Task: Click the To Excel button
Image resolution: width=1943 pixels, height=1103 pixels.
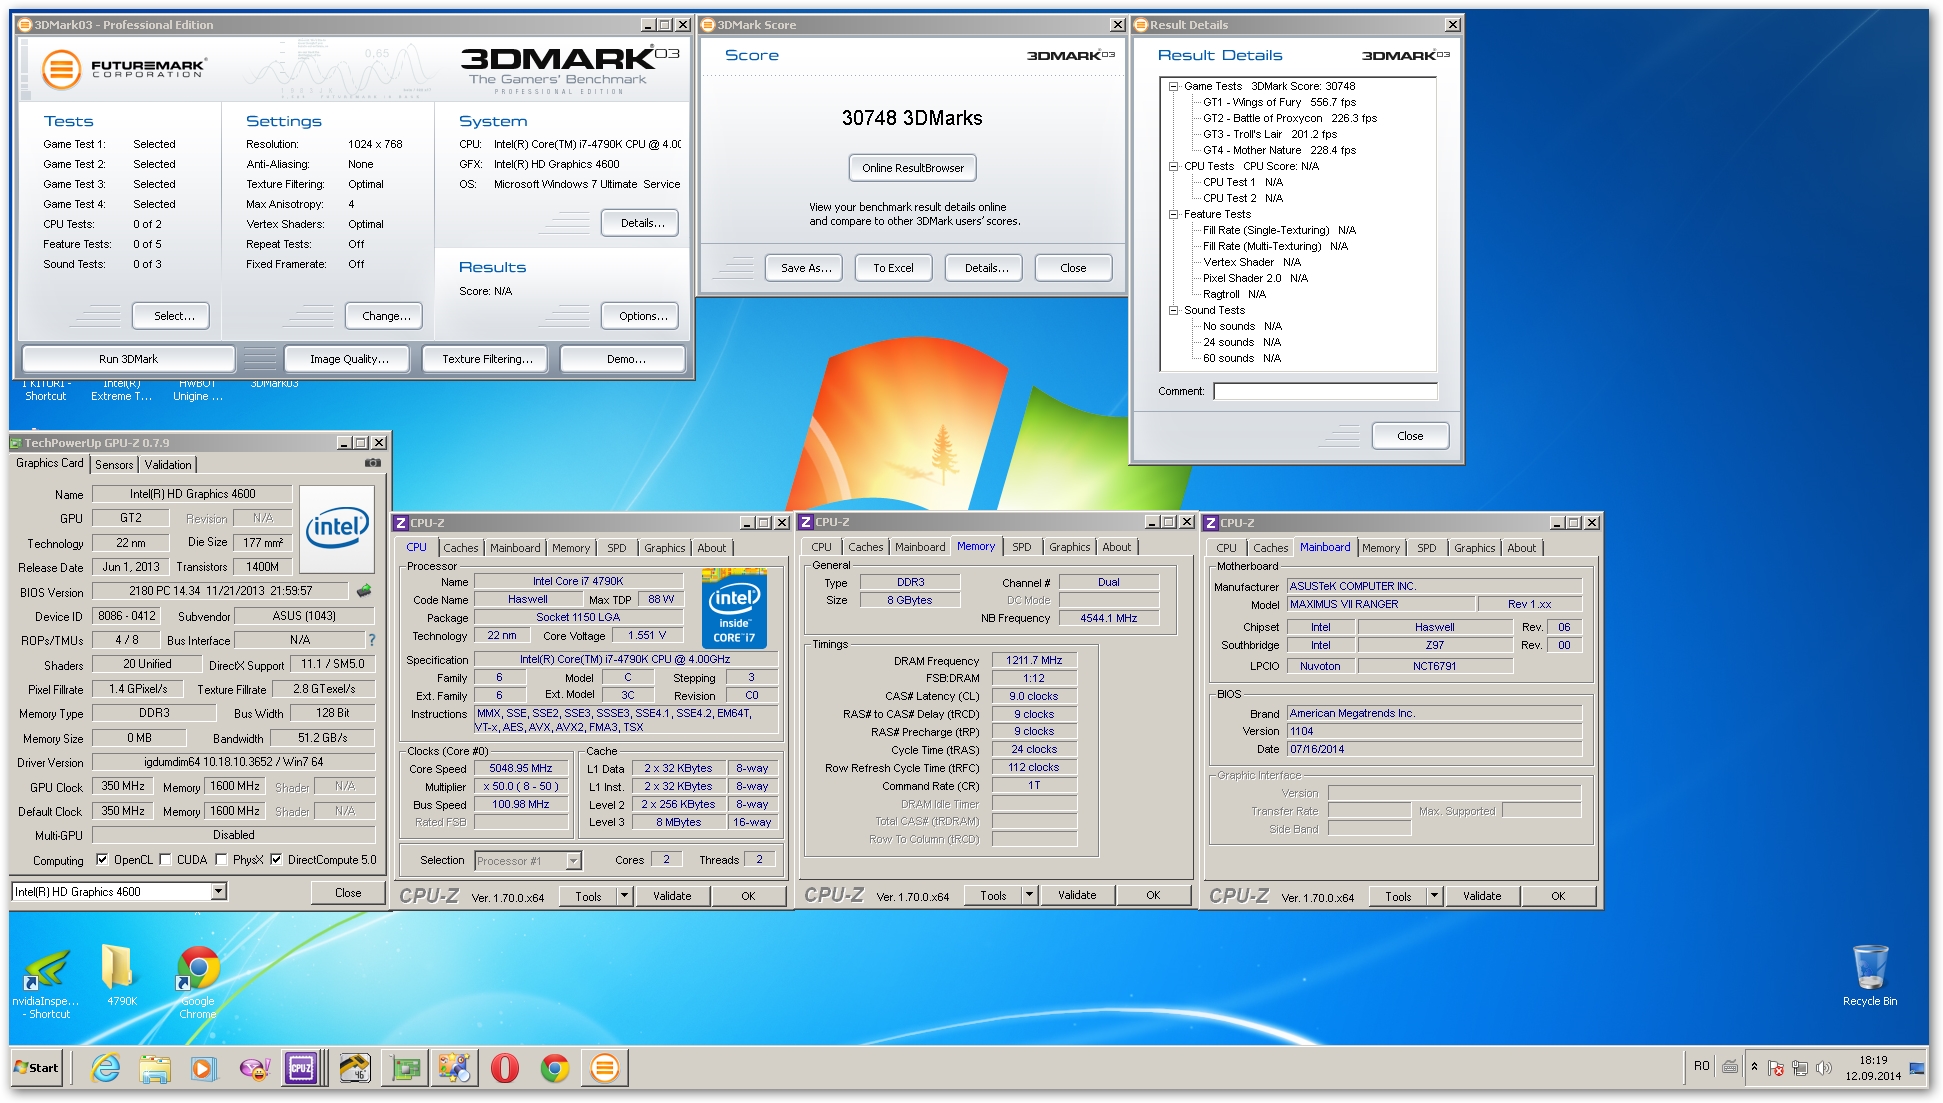Action: (893, 268)
